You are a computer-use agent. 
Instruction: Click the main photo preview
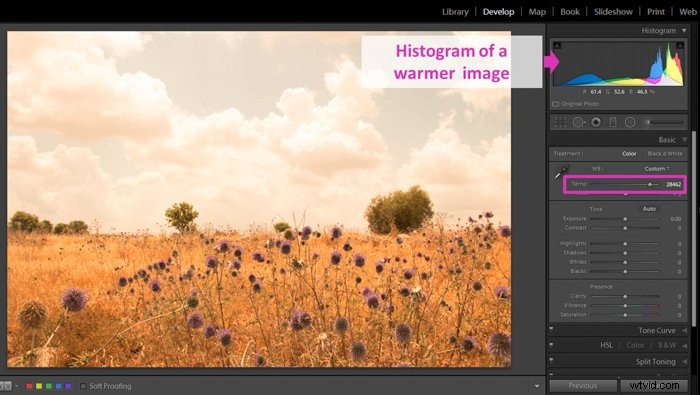[x=259, y=199]
